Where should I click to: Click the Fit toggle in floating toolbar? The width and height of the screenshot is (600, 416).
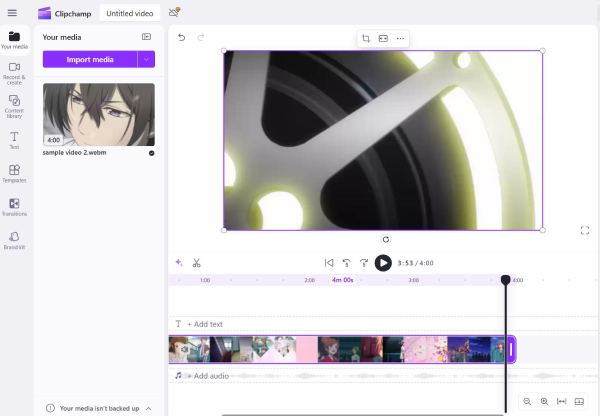point(383,38)
